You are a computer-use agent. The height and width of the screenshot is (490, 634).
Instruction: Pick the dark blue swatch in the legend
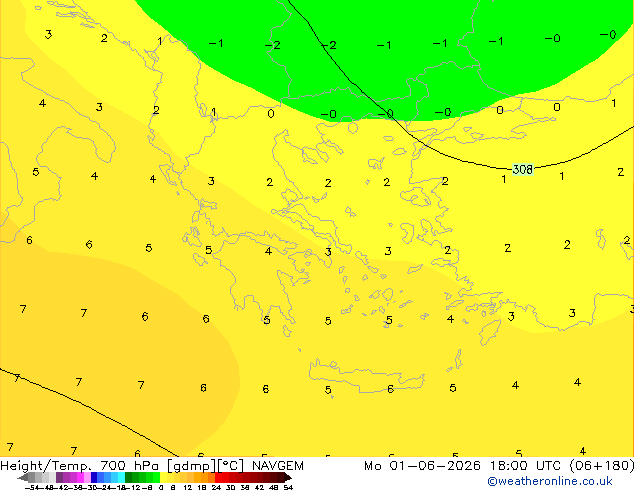coord(94,477)
